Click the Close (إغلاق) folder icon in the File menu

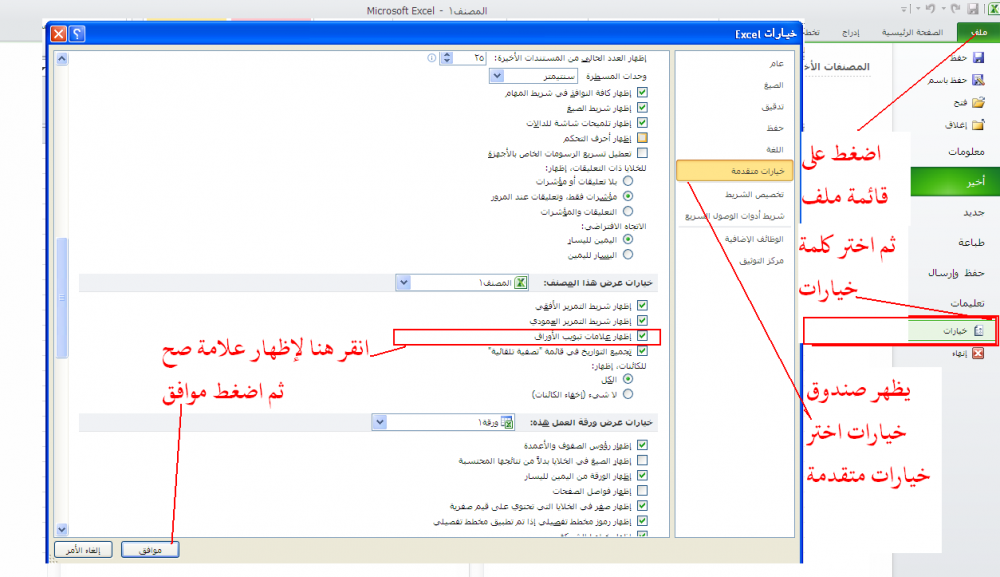(978, 124)
